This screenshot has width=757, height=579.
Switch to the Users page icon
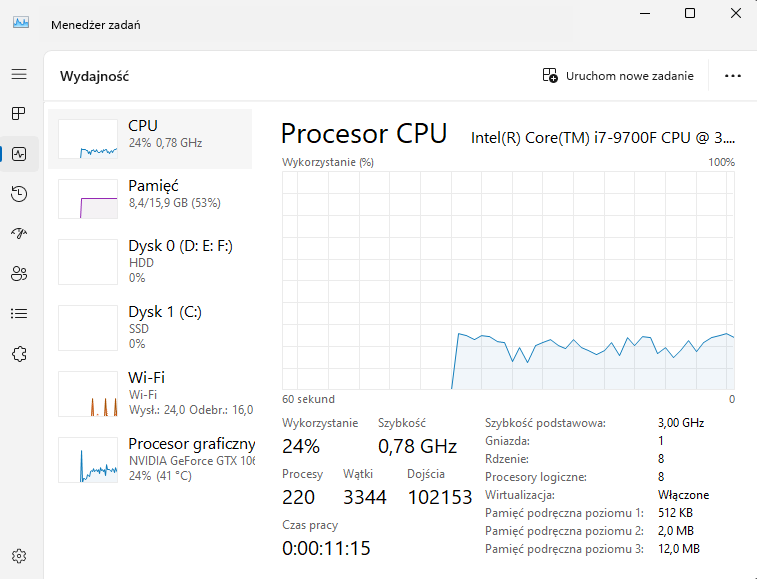coord(18,273)
